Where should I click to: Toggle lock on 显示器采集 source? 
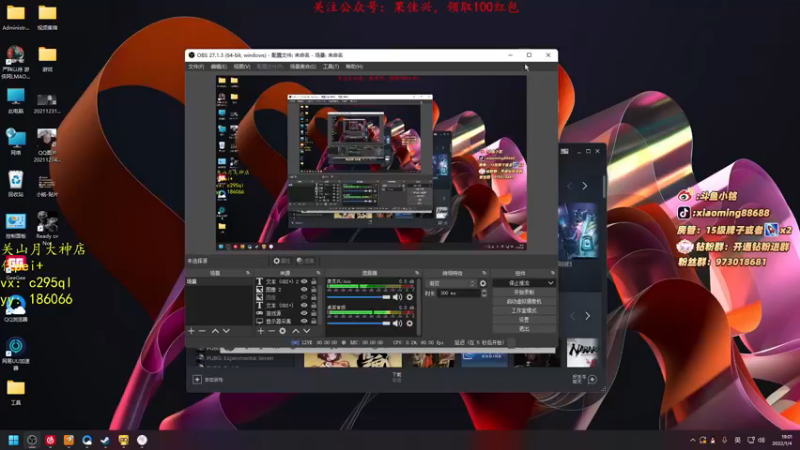[x=314, y=321]
